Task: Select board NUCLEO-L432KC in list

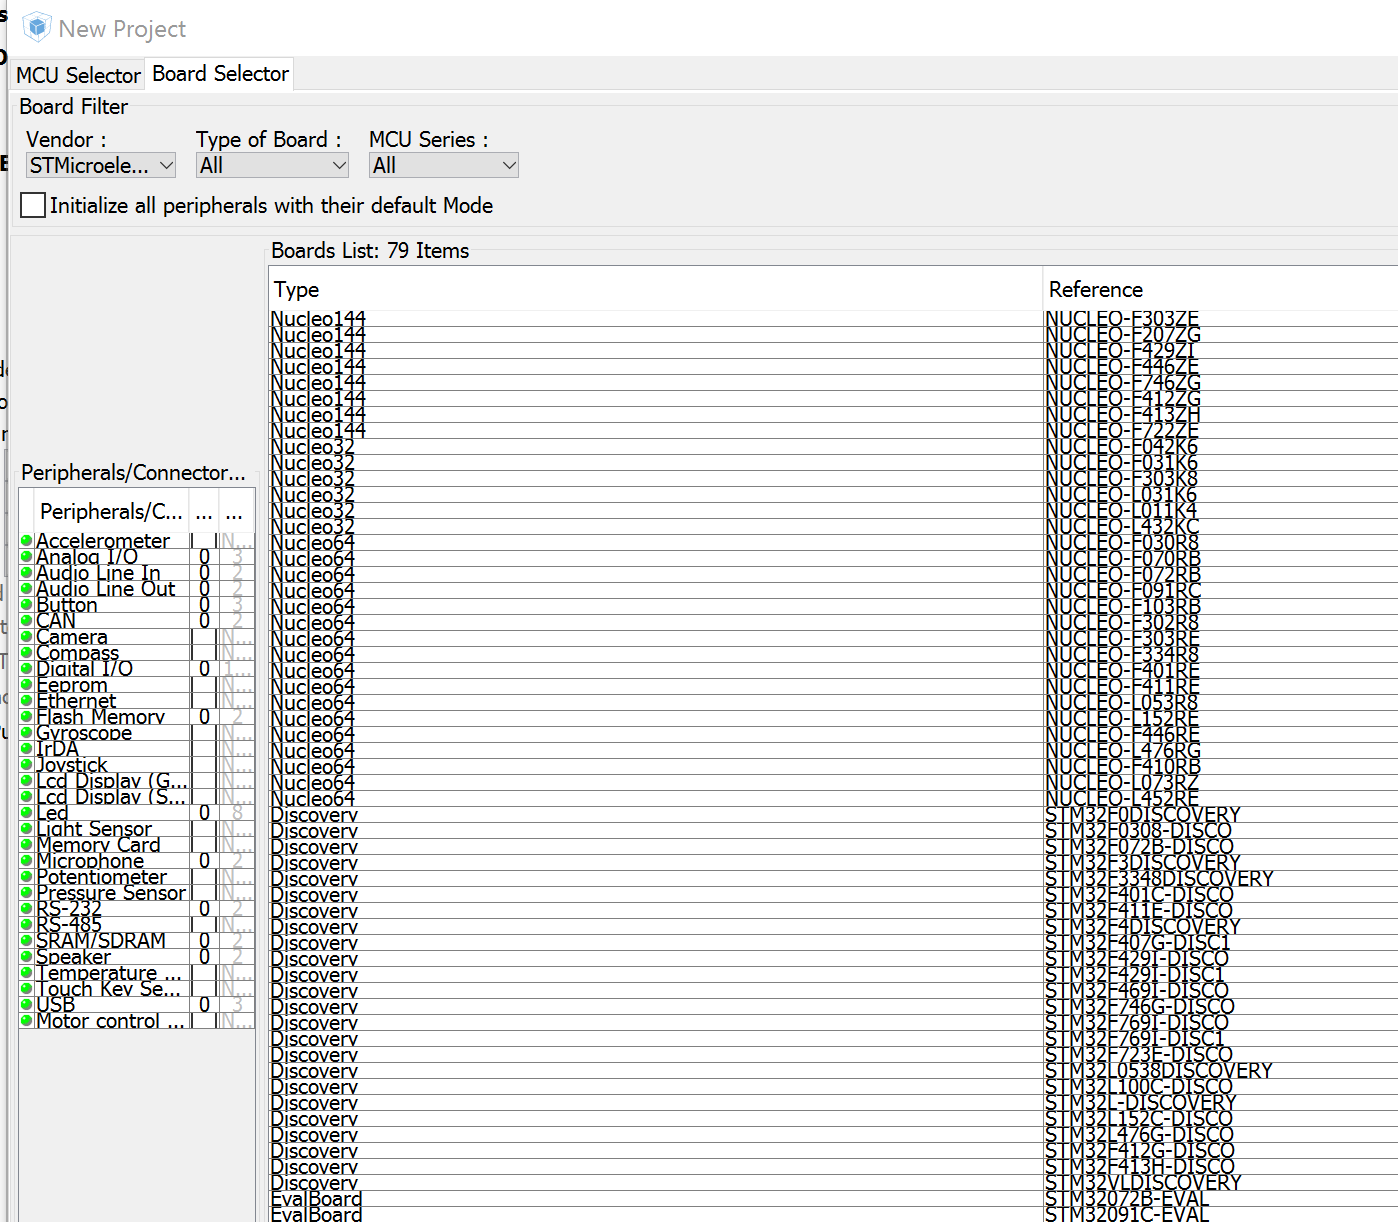Action: 834,527
